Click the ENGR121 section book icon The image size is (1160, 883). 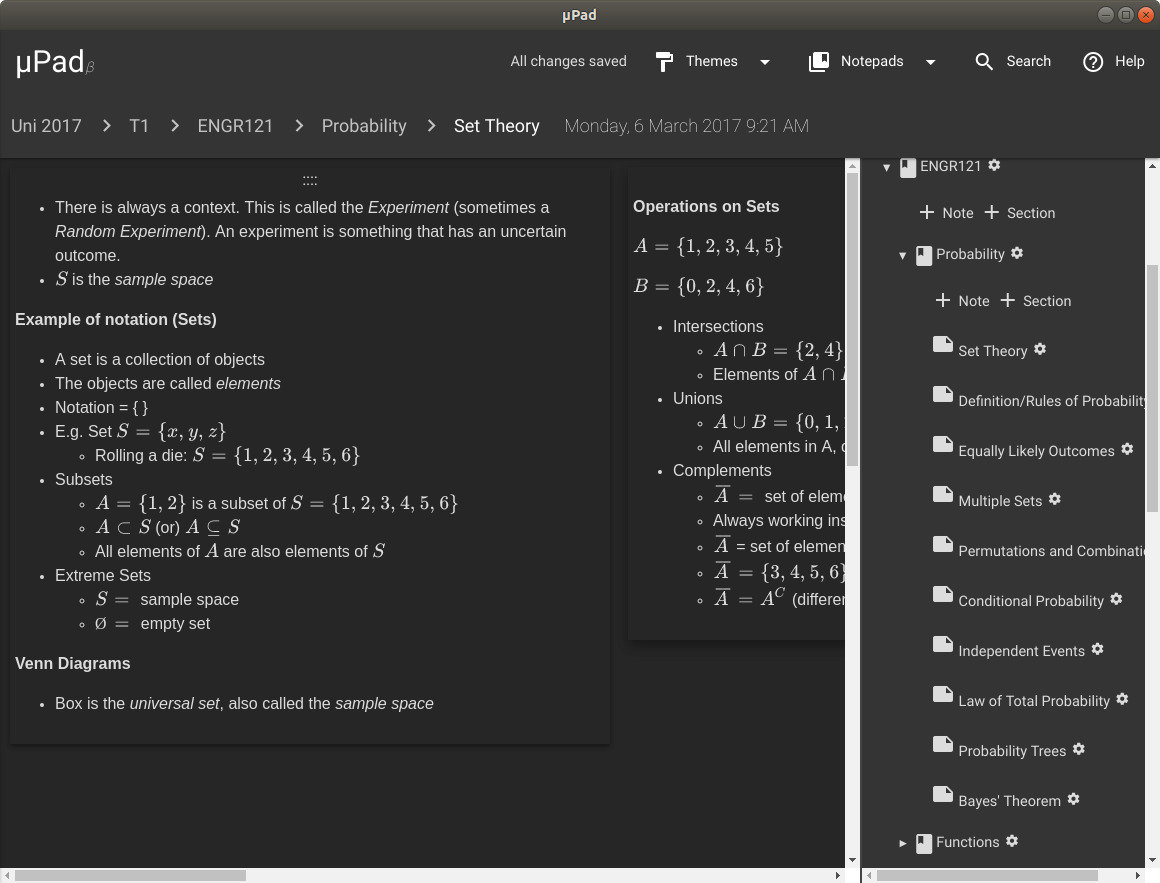[x=908, y=167]
